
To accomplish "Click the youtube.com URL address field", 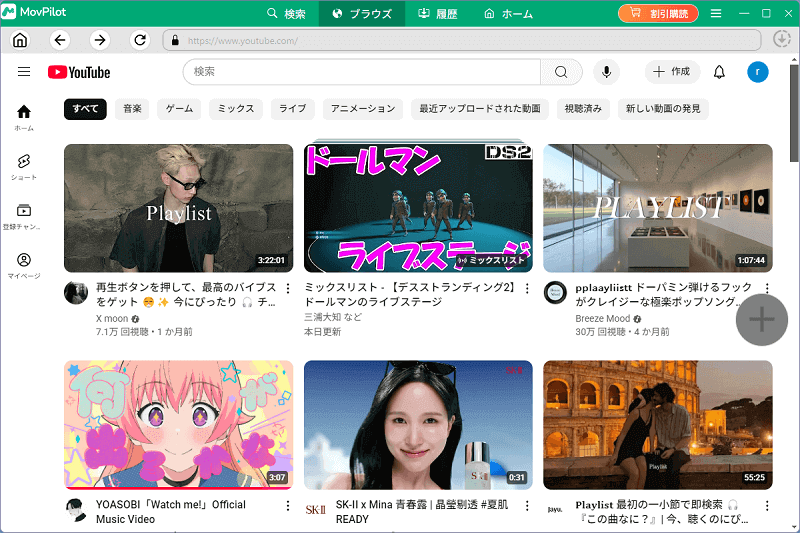I will pos(462,40).
